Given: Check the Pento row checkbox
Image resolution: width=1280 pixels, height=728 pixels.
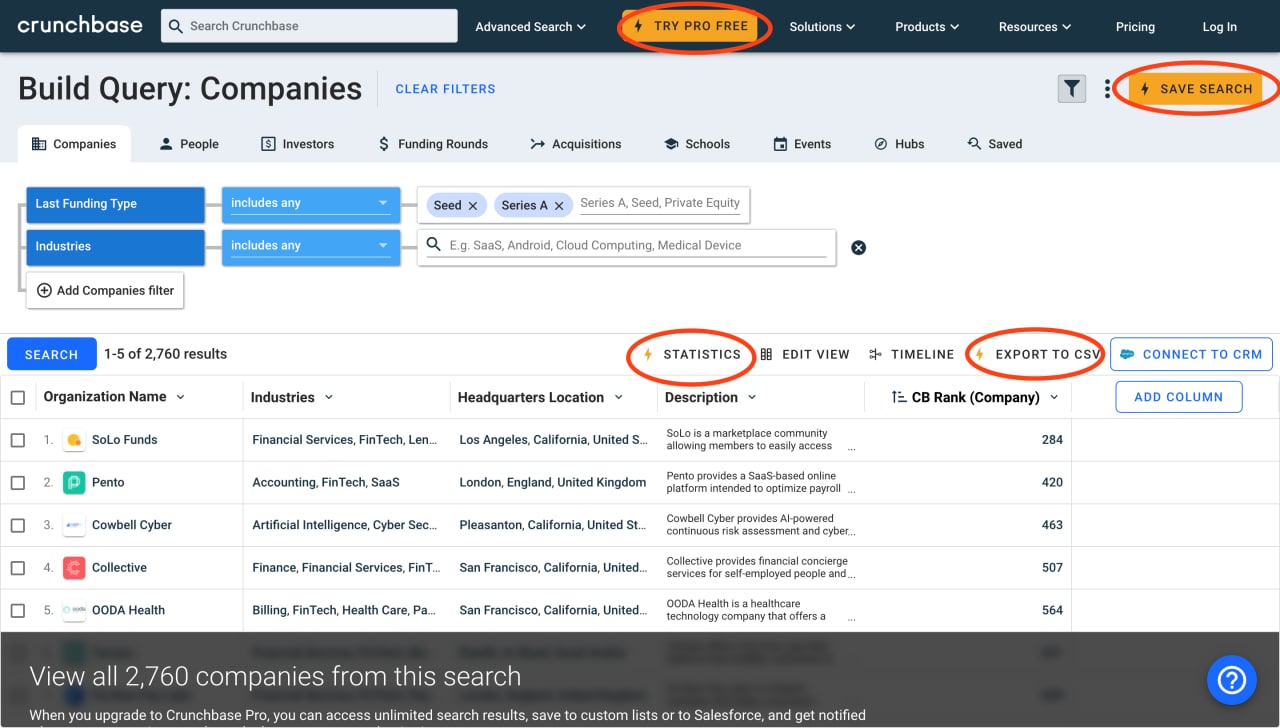Looking at the screenshot, I should pyautogui.click(x=18, y=483).
